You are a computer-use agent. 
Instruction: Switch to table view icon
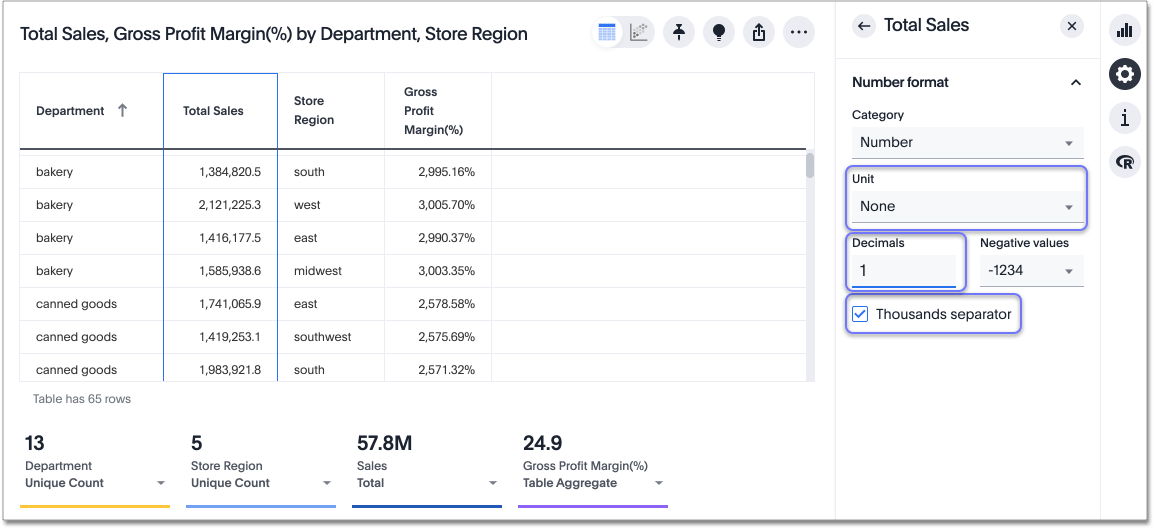[607, 33]
